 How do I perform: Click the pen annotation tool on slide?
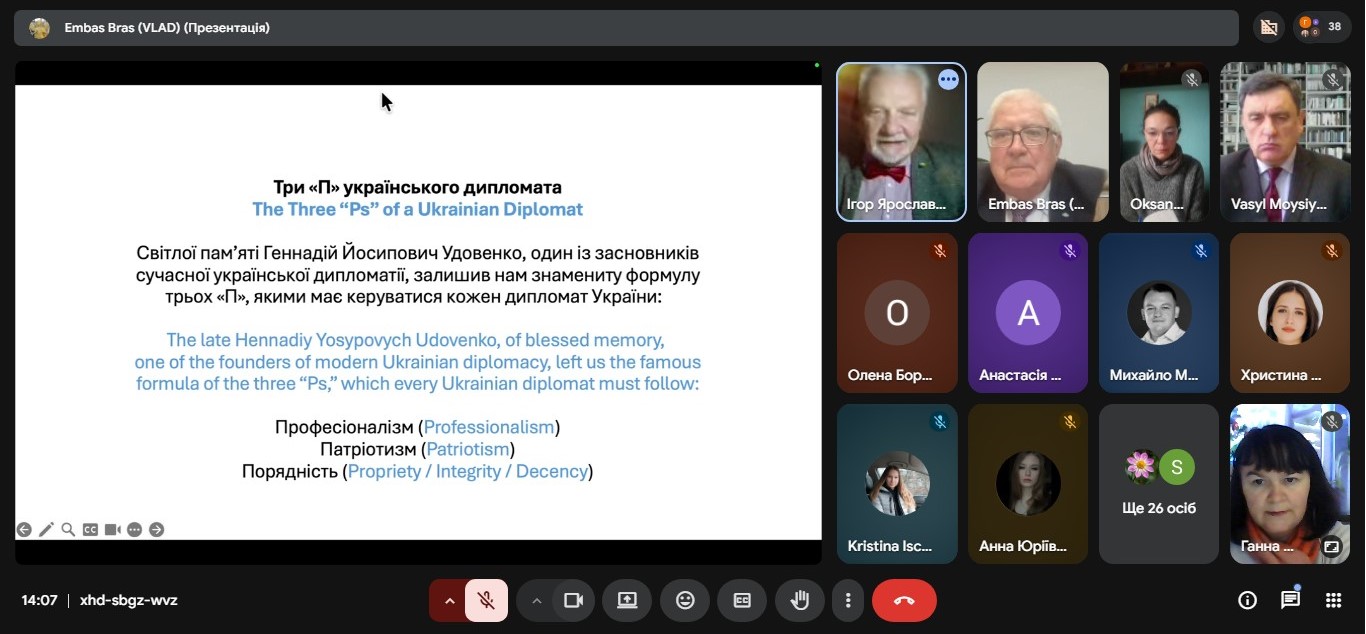[46, 530]
